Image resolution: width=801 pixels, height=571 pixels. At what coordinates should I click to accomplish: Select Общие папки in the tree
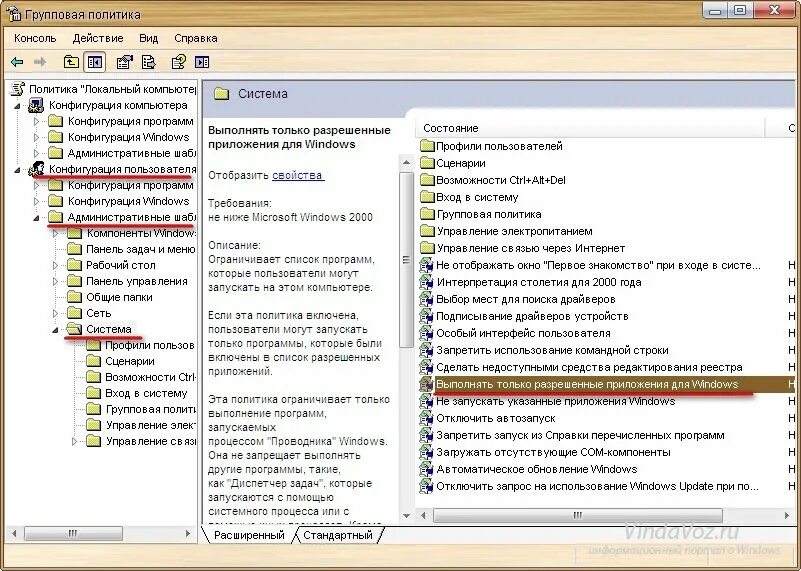click(x=119, y=297)
